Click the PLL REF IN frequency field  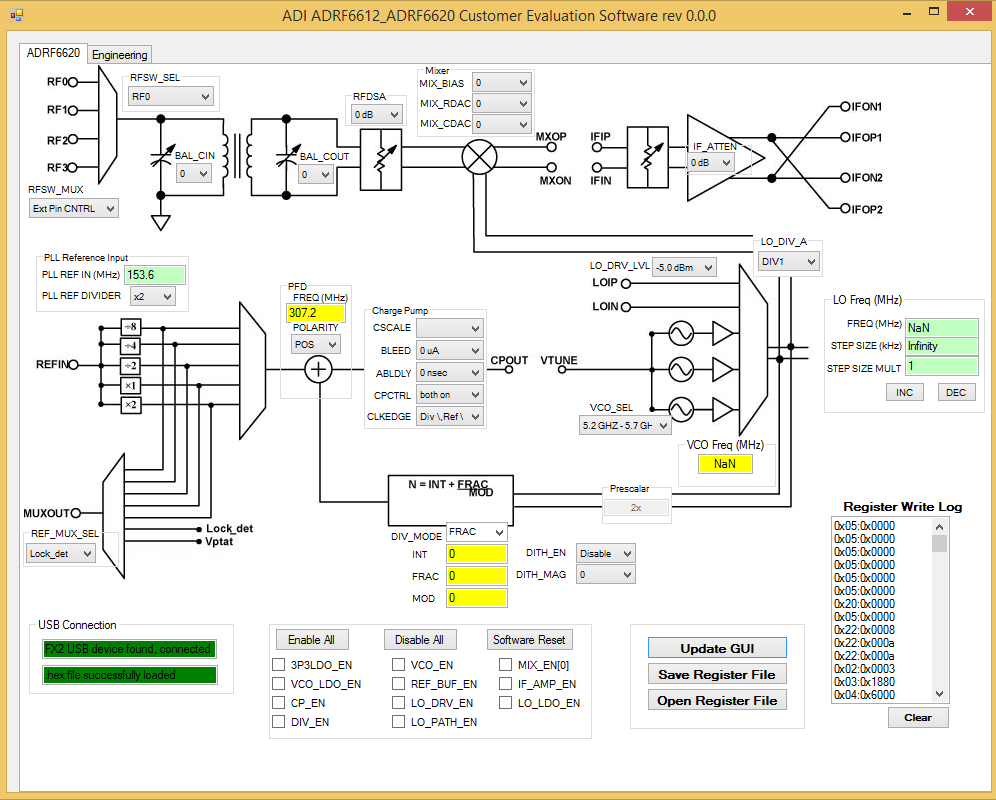click(x=156, y=275)
